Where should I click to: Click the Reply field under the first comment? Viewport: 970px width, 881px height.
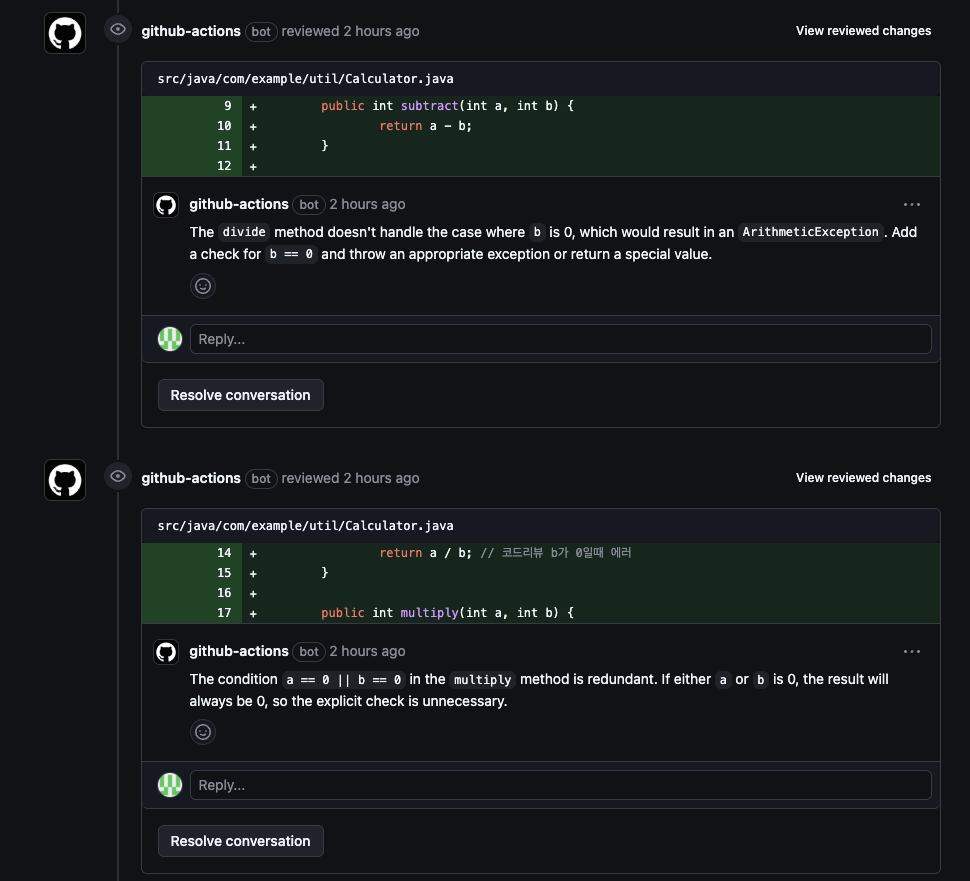(x=560, y=338)
